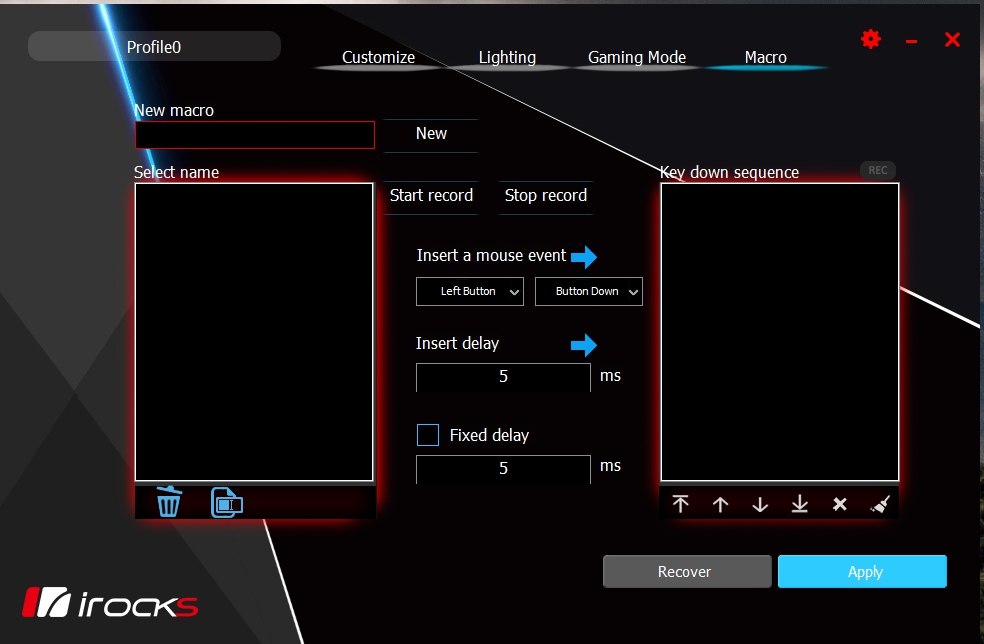Apply the current settings
984x644 pixels.
862,571
